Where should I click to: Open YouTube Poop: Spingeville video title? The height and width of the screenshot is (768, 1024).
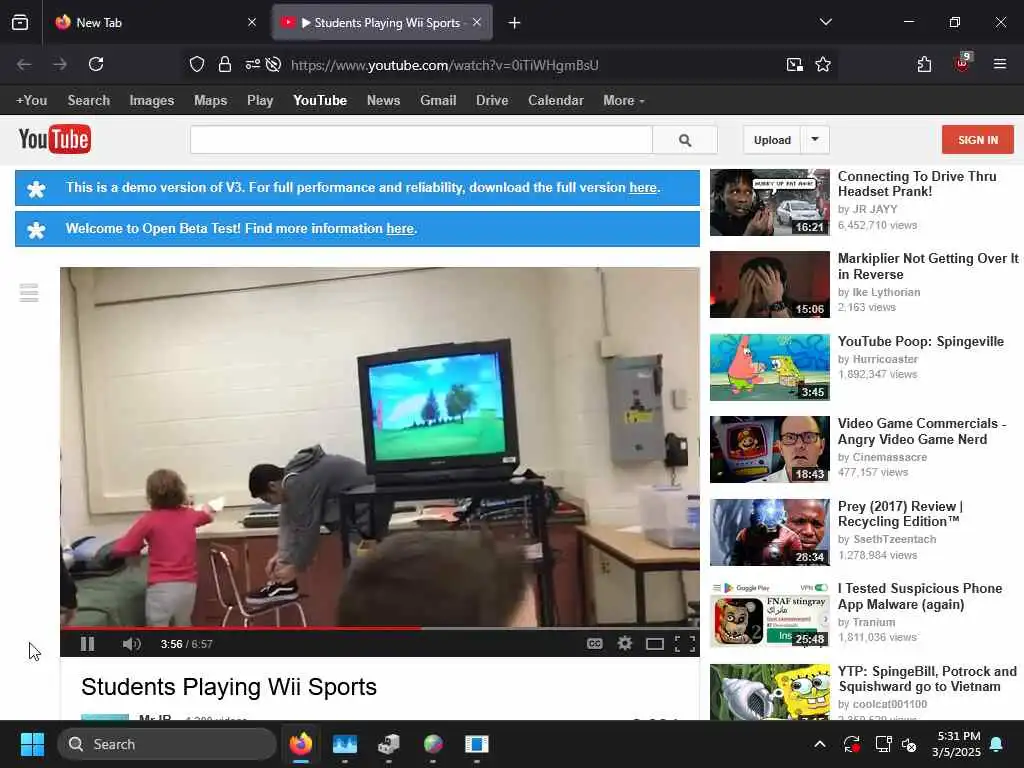click(x=920, y=342)
